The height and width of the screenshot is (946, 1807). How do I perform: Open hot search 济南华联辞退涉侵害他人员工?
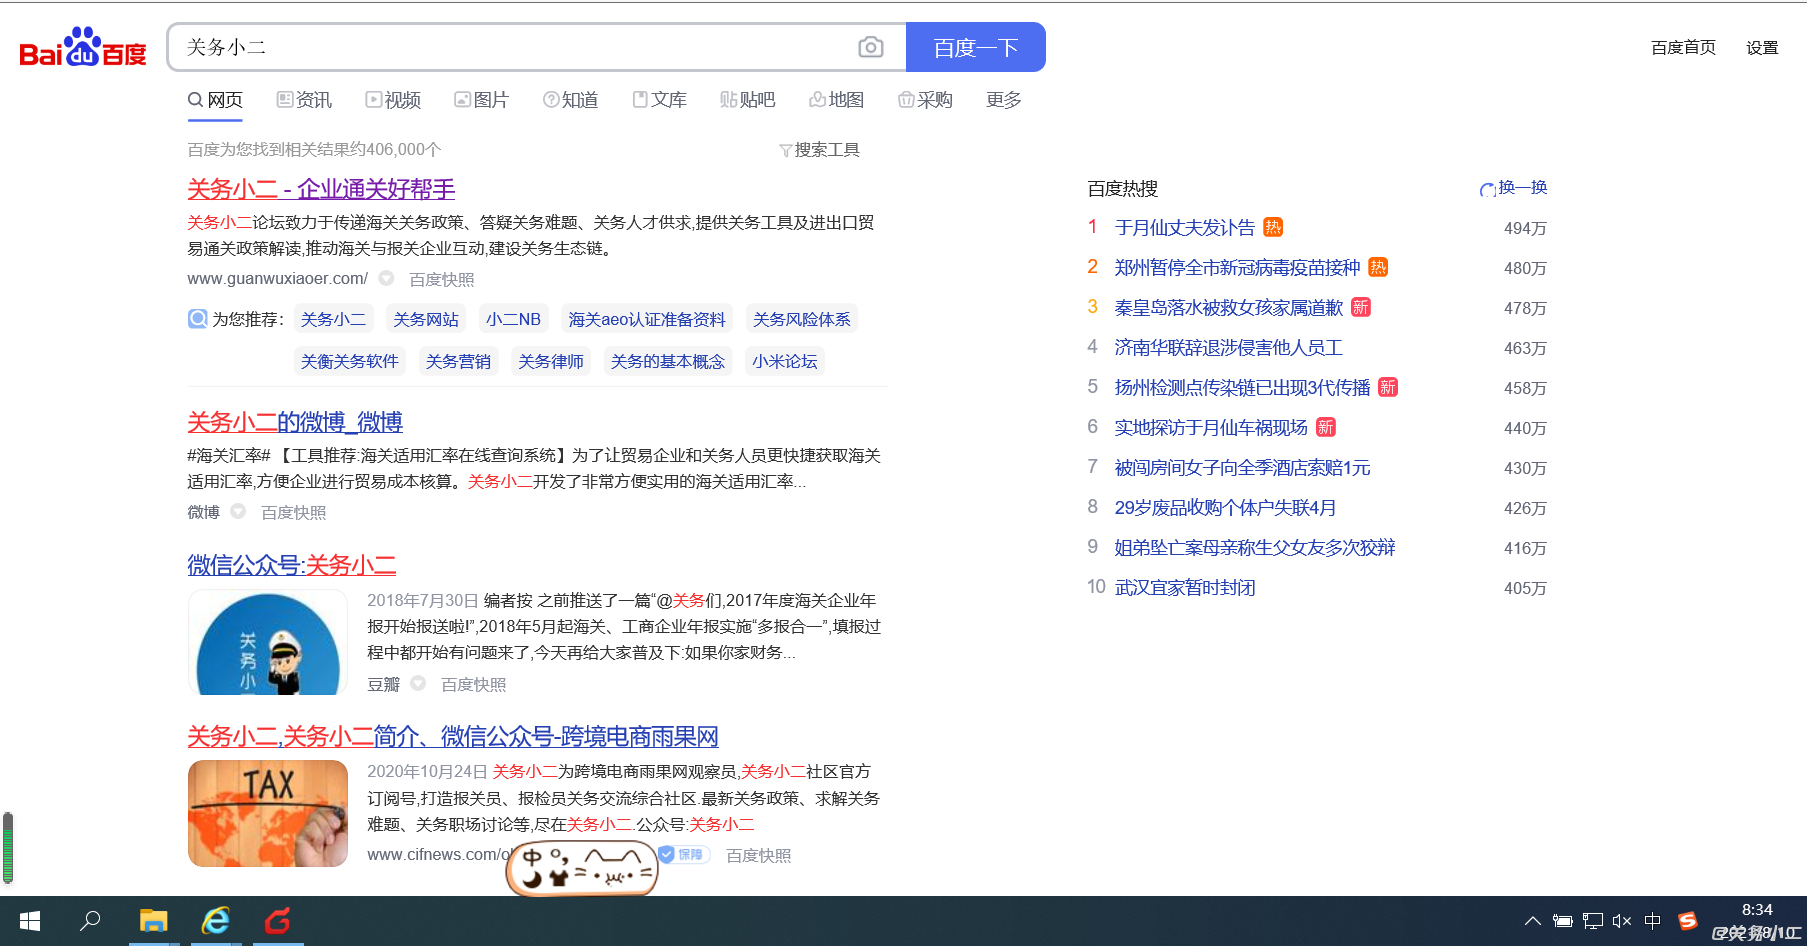click(x=1229, y=348)
